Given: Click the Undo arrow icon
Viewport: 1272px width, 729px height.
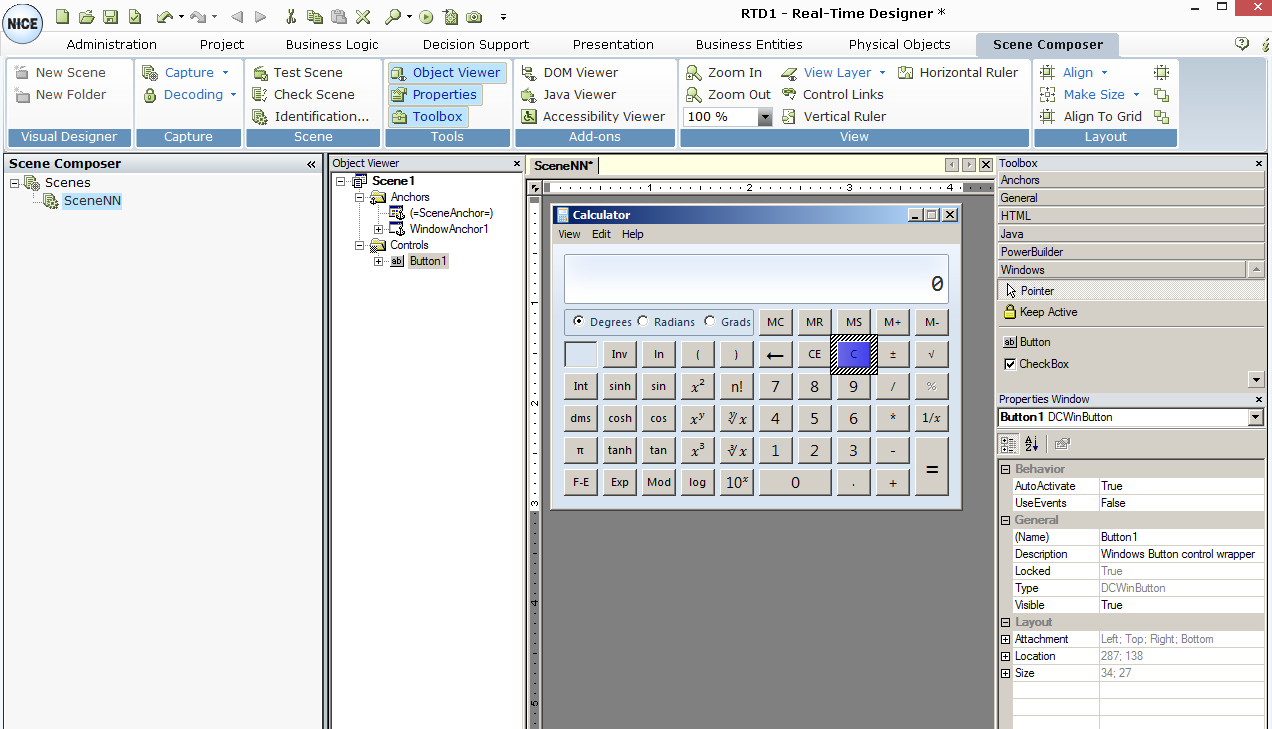Looking at the screenshot, I should click(165, 16).
